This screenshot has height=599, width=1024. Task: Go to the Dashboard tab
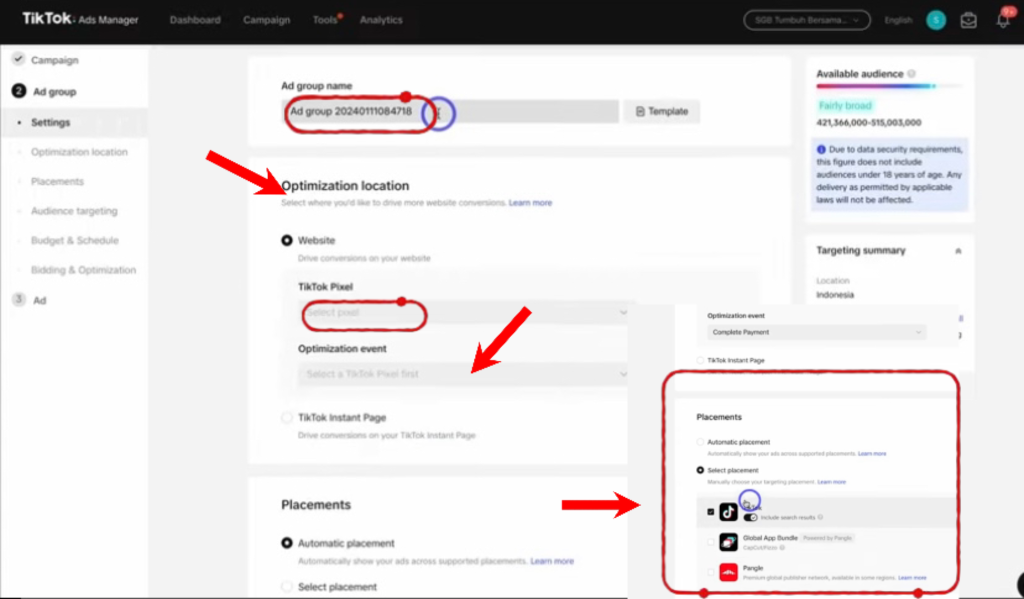[194, 20]
